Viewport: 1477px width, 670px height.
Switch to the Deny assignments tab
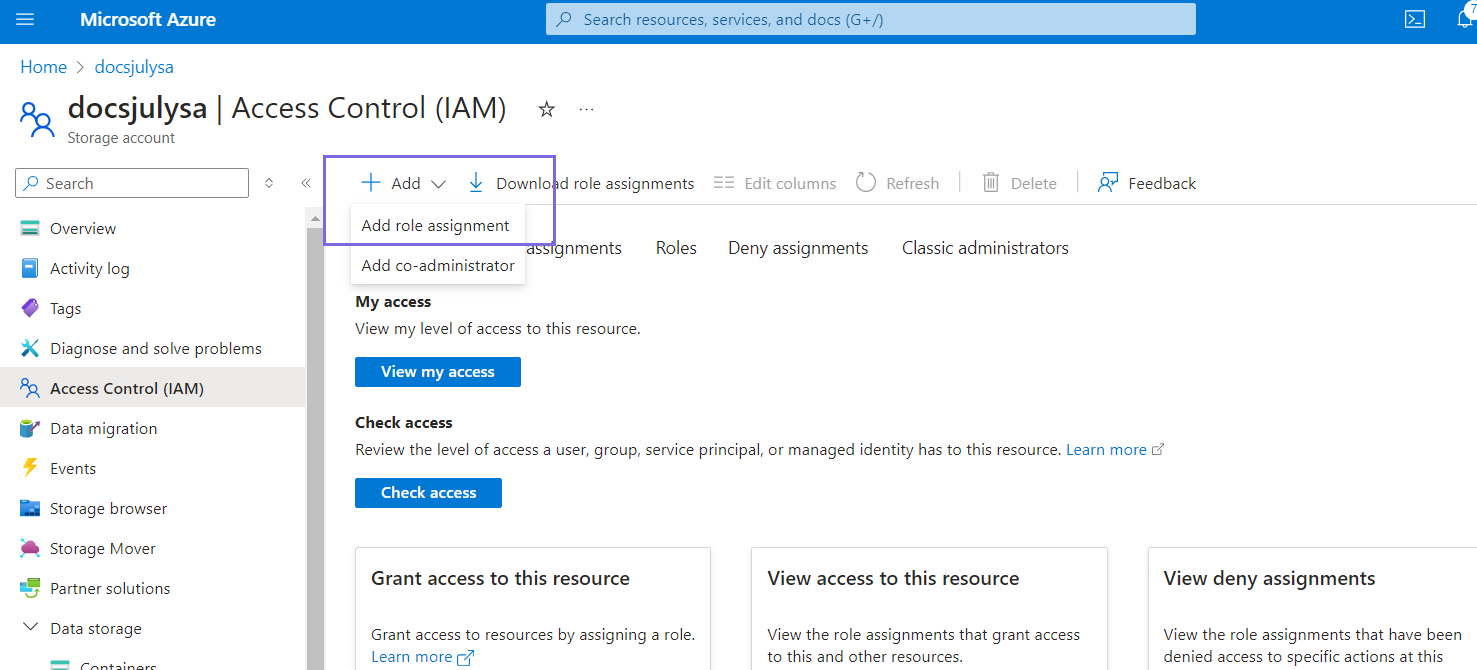[x=798, y=248]
